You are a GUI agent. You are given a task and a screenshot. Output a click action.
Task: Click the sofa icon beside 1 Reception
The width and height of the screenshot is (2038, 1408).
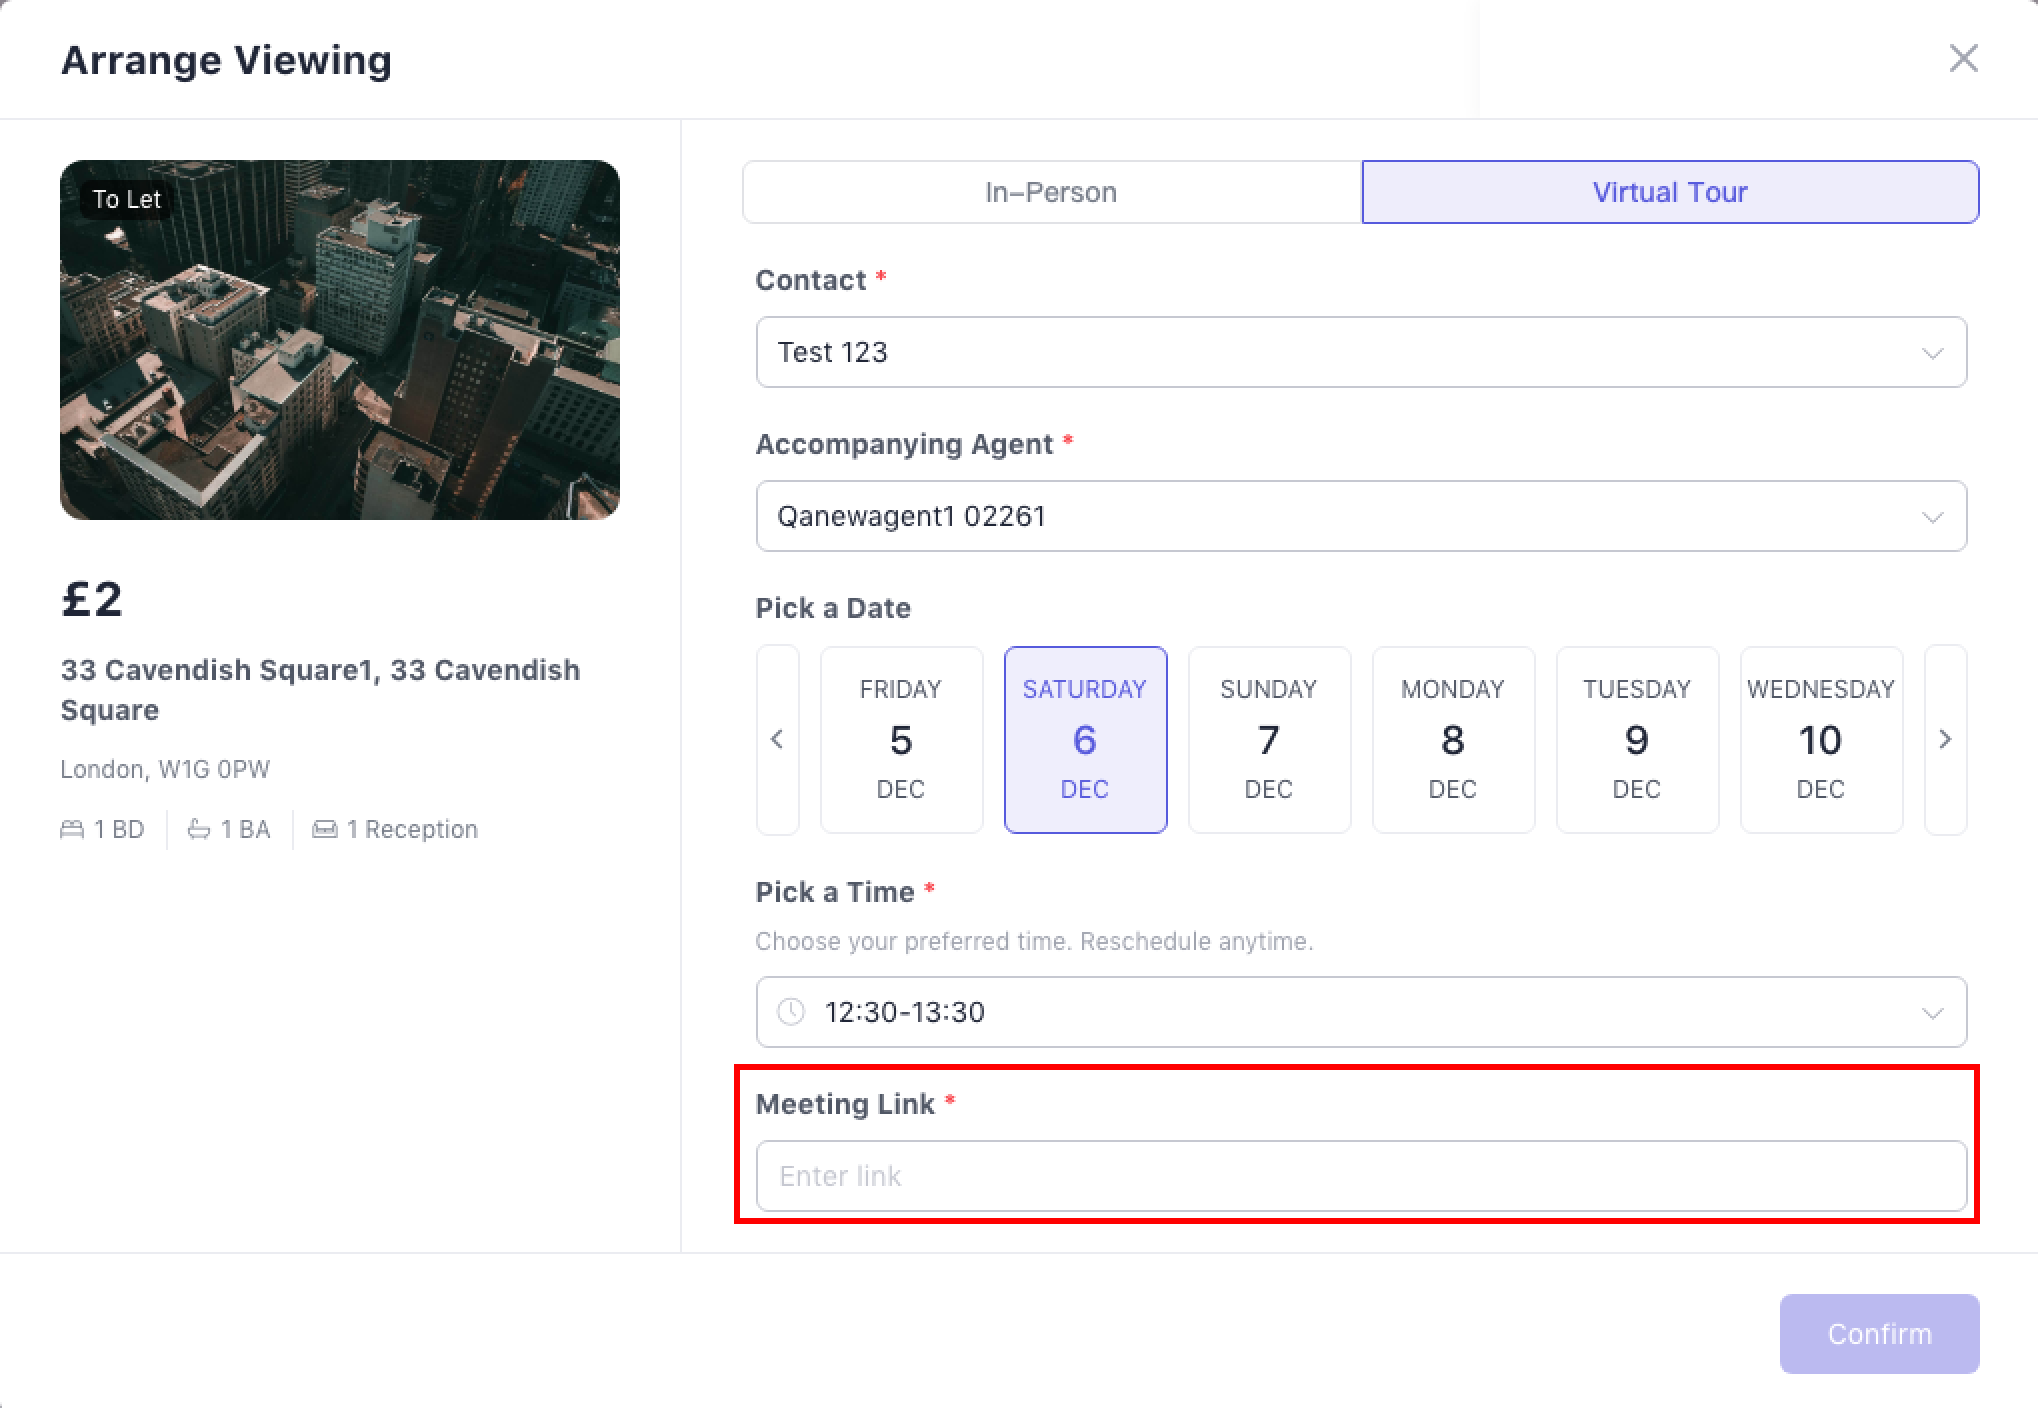coord(325,830)
